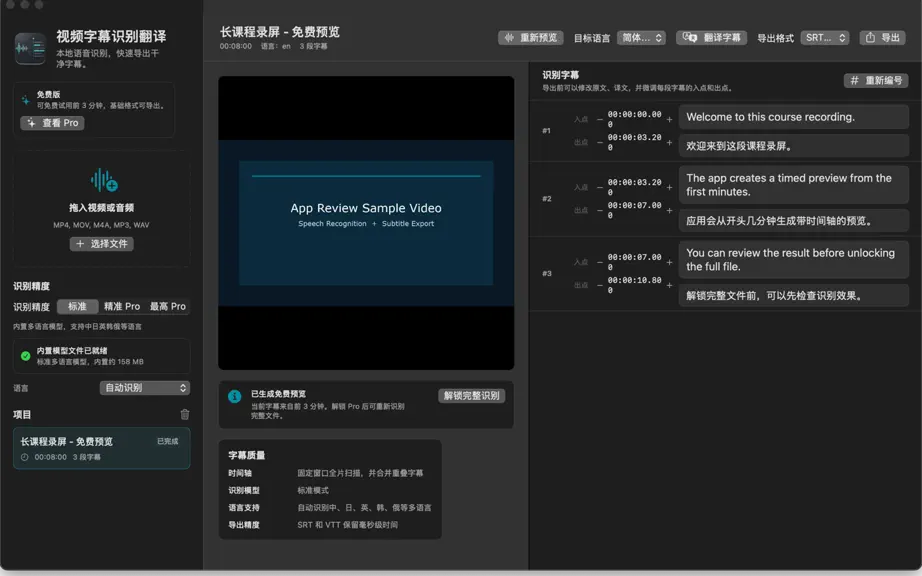Decrease subtitle #3 in-point with minus
922x576 pixels.
(x=600, y=262)
